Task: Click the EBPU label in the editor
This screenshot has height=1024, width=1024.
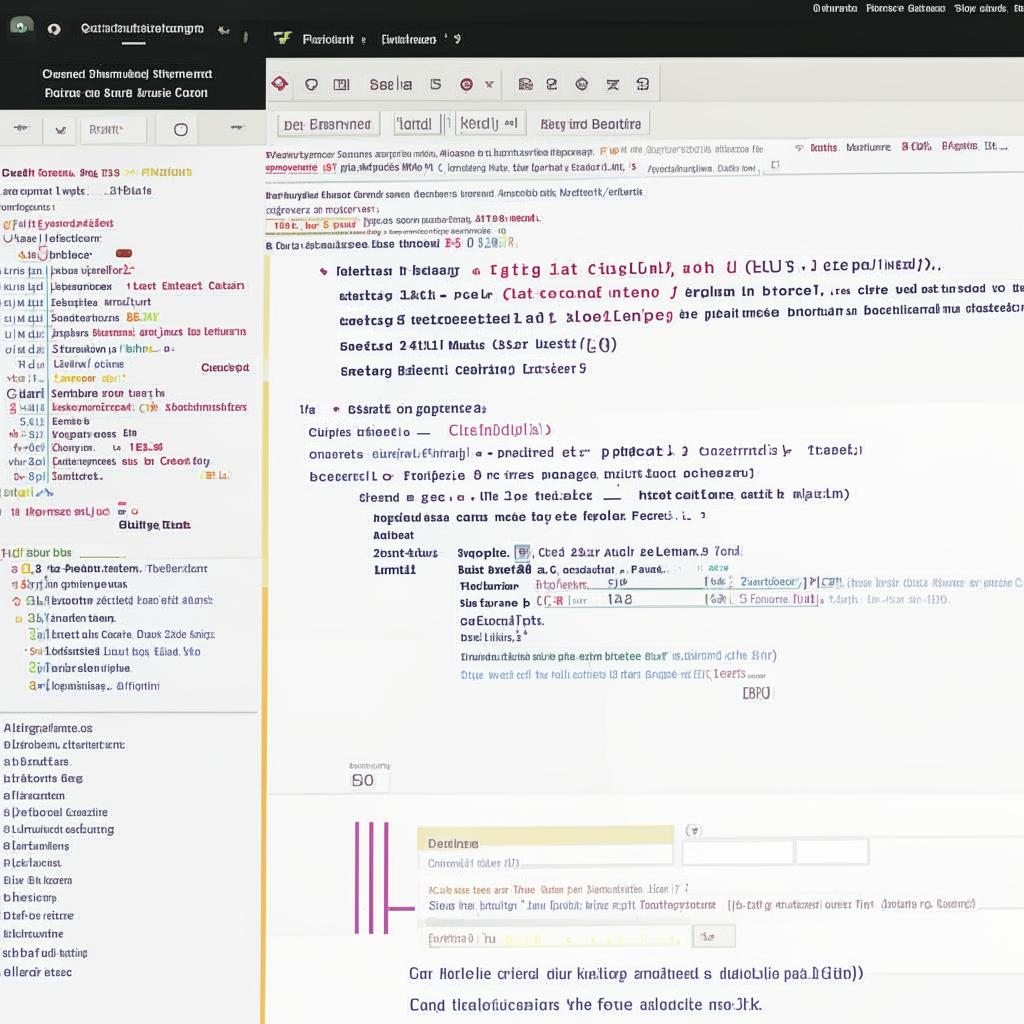Action: click(x=756, y=693)
